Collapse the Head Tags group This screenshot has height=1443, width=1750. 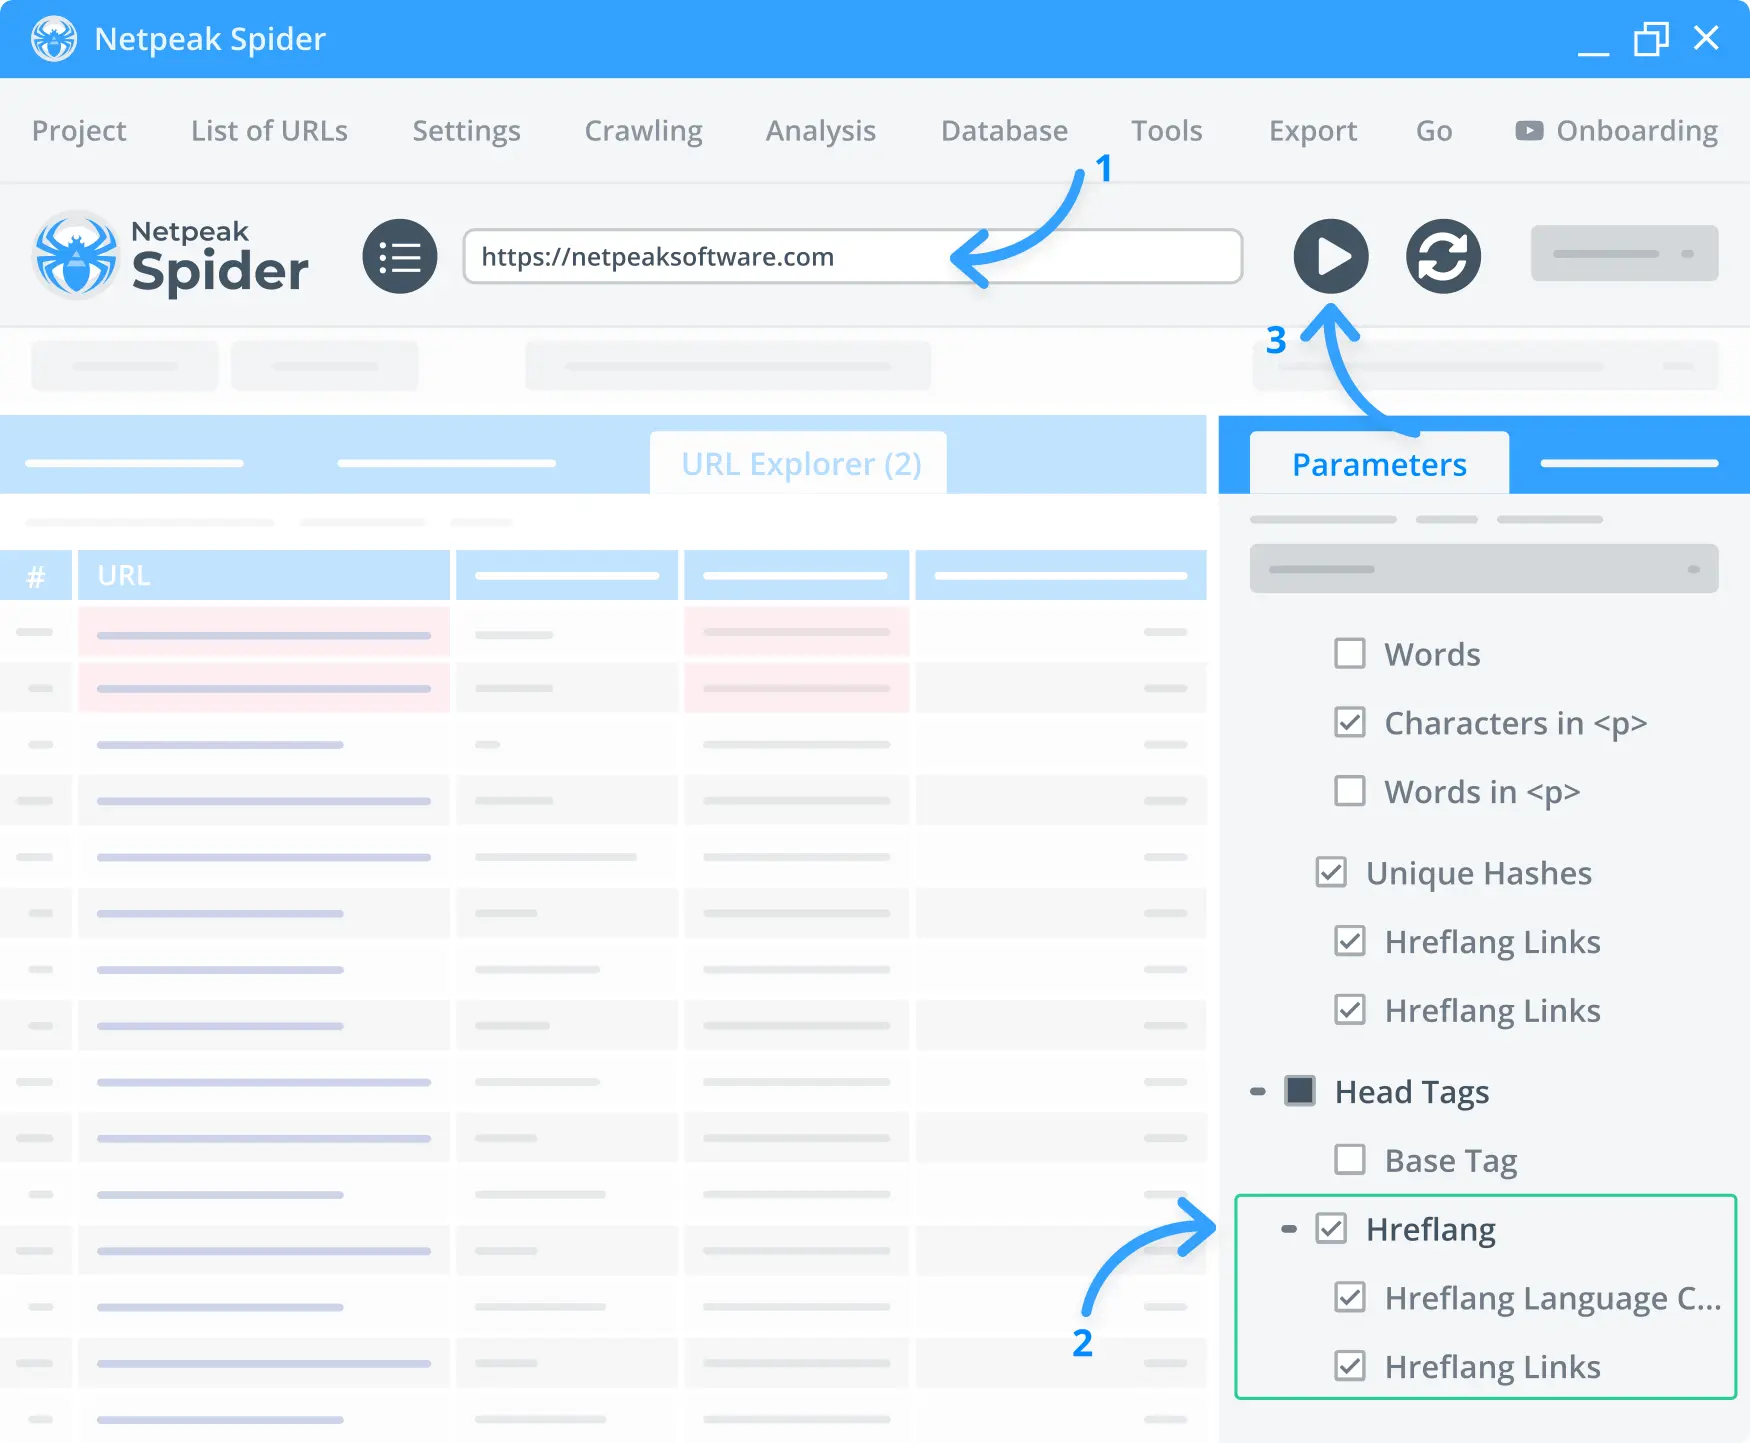(x=1258, y=1091)
